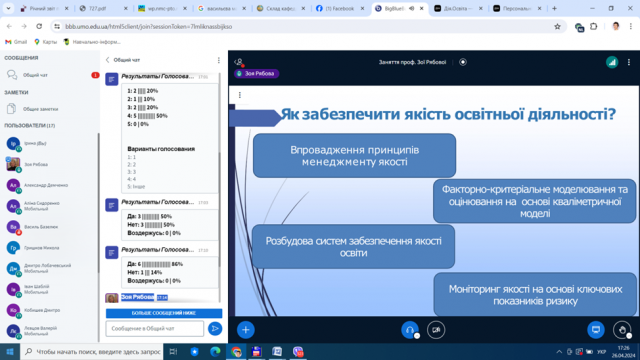Click the recording indicator in title bar

tap(463, 62)
